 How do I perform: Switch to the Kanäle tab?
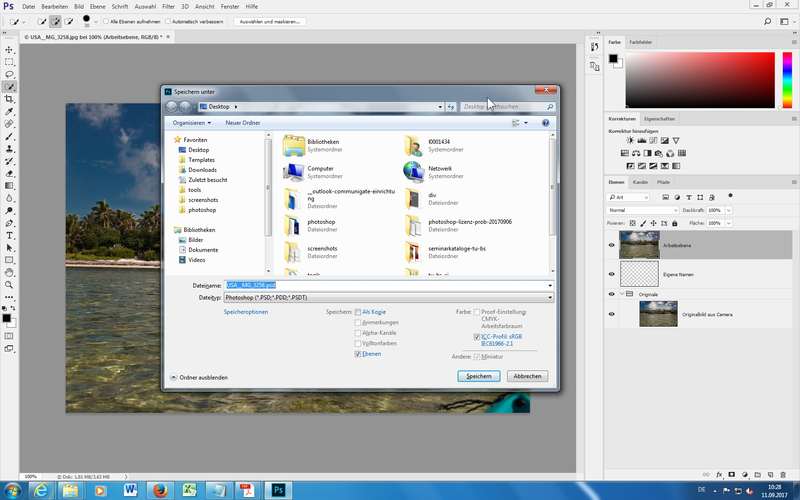pos(640,182)
